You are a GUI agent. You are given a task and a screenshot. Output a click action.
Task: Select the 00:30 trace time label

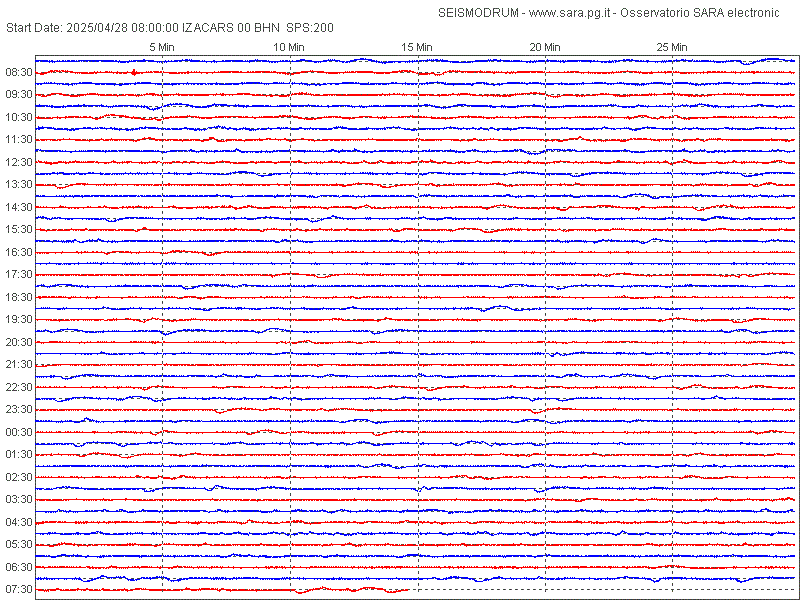tap(19, 432)
